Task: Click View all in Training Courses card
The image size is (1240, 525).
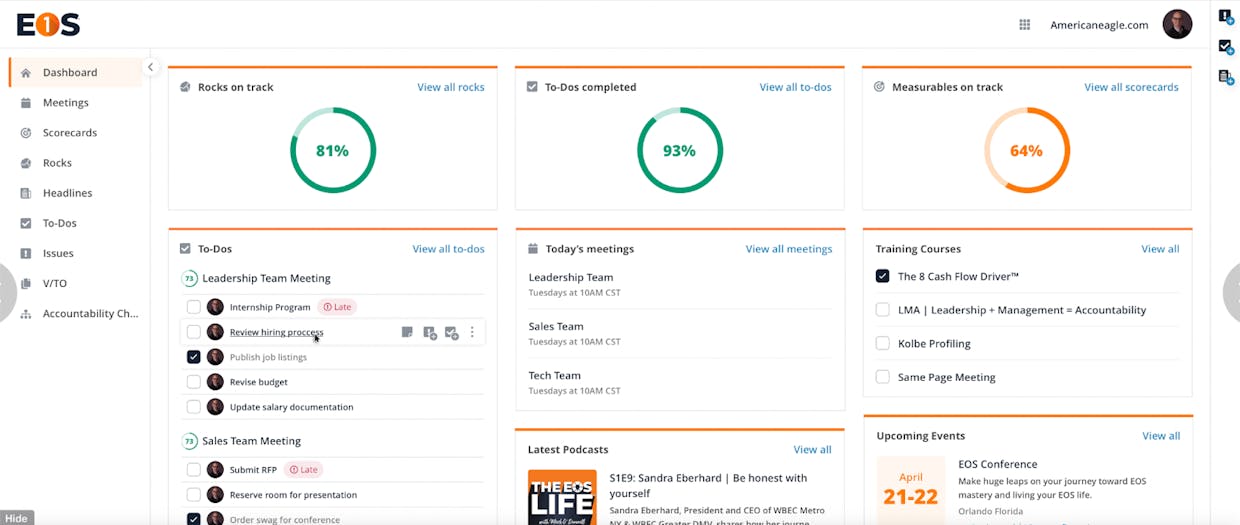Action: click(x=1160, y=249)
